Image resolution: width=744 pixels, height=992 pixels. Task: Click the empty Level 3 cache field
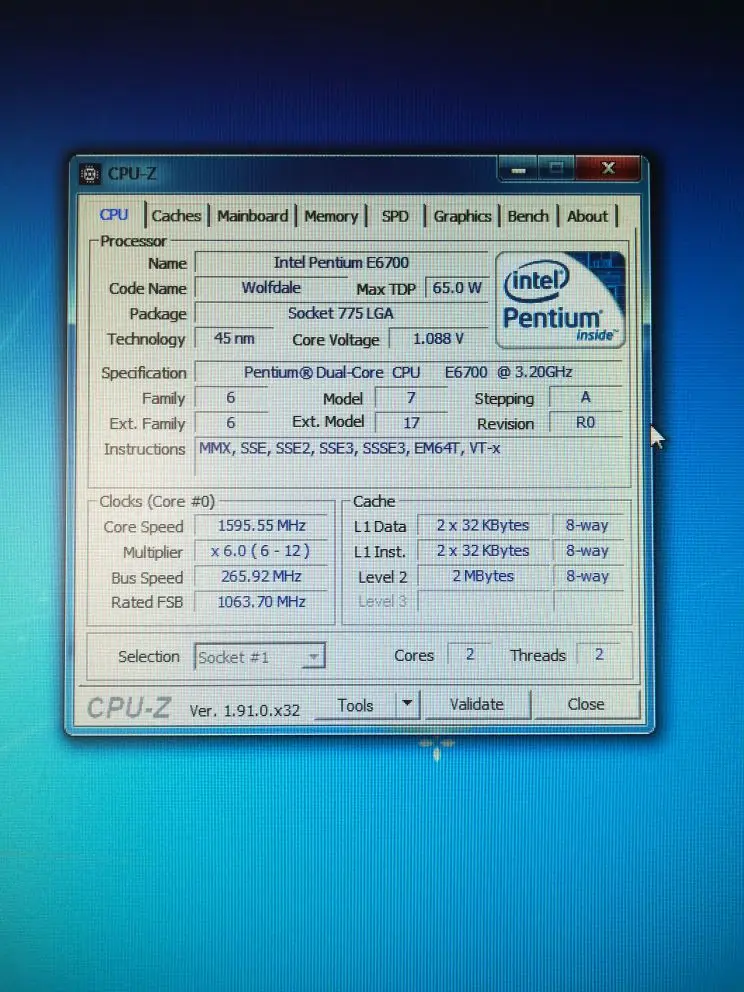(483, 601)
